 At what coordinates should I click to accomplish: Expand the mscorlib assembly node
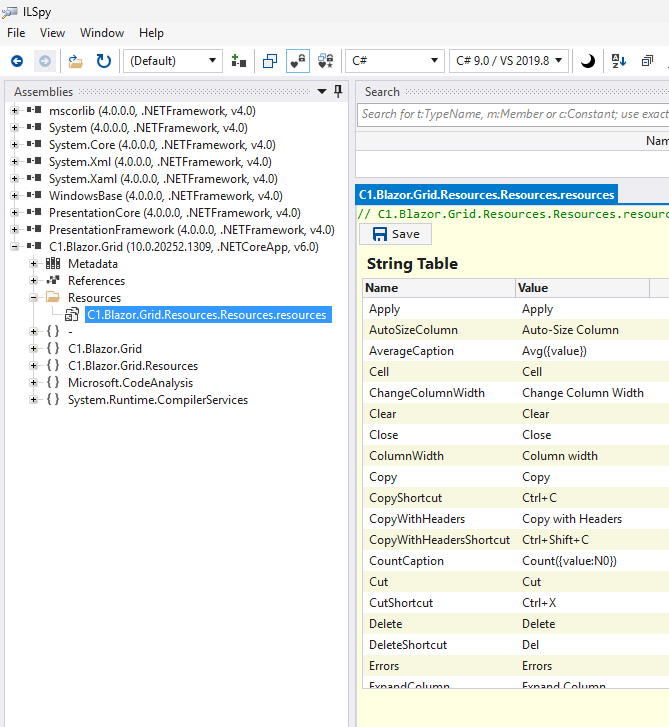[15, 111]
